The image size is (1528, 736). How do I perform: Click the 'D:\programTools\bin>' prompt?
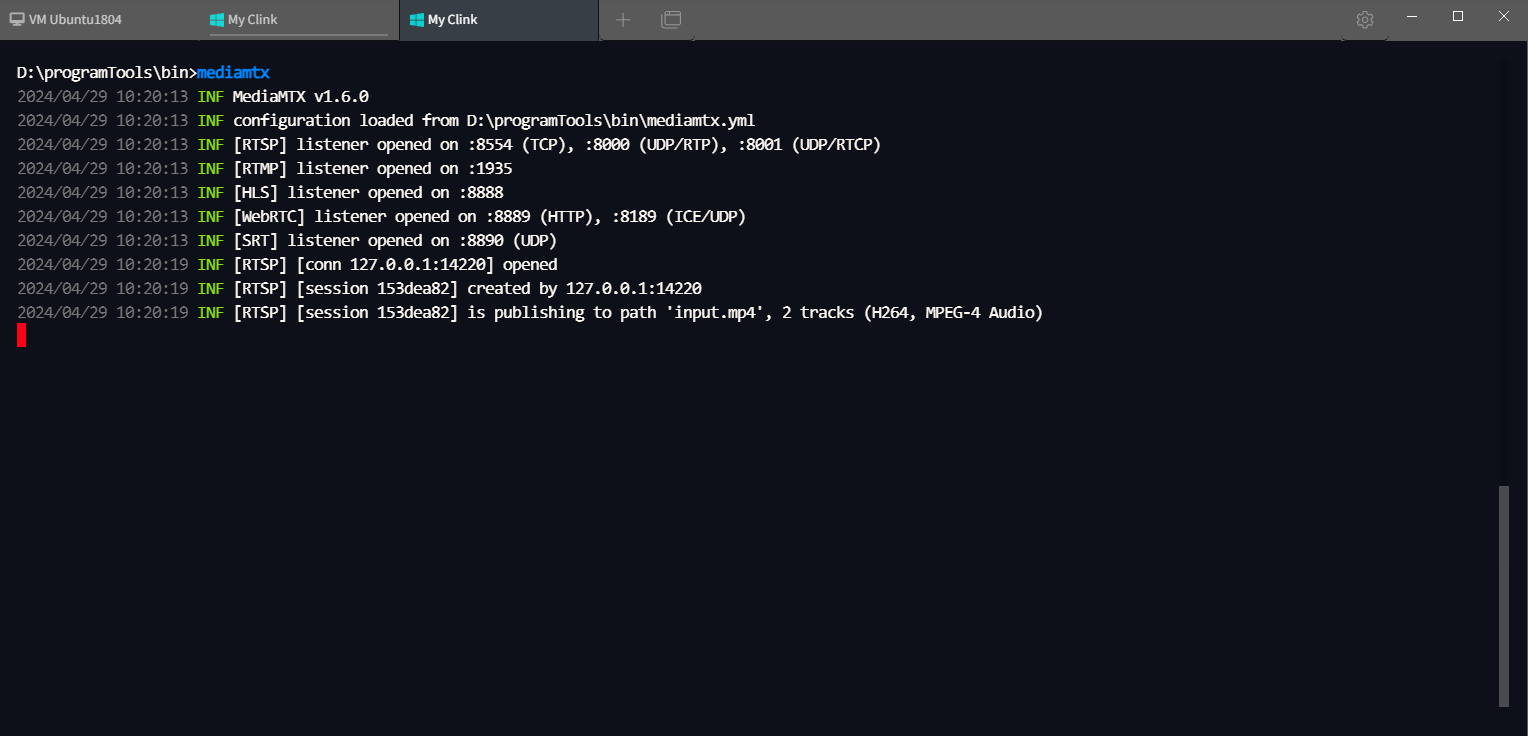[x=107, y=73]
